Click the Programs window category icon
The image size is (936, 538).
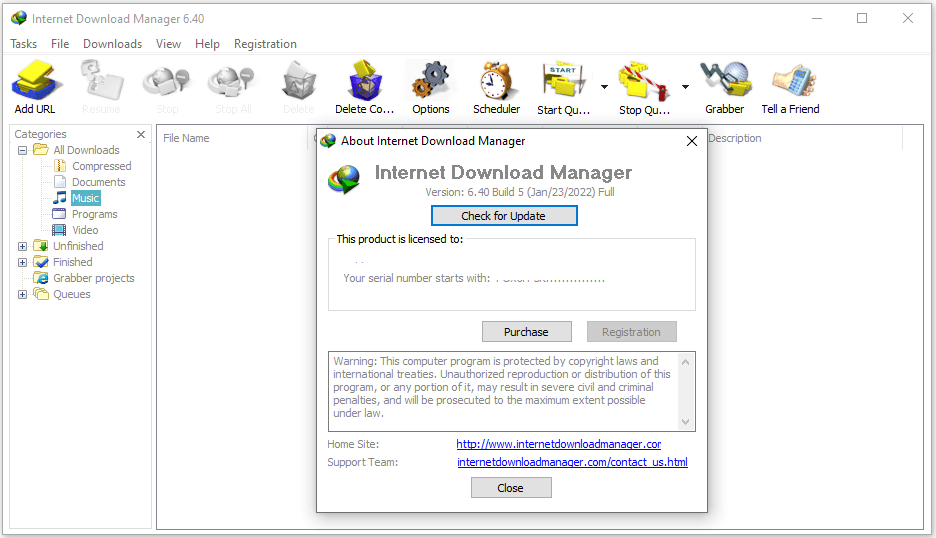[59, 214]
